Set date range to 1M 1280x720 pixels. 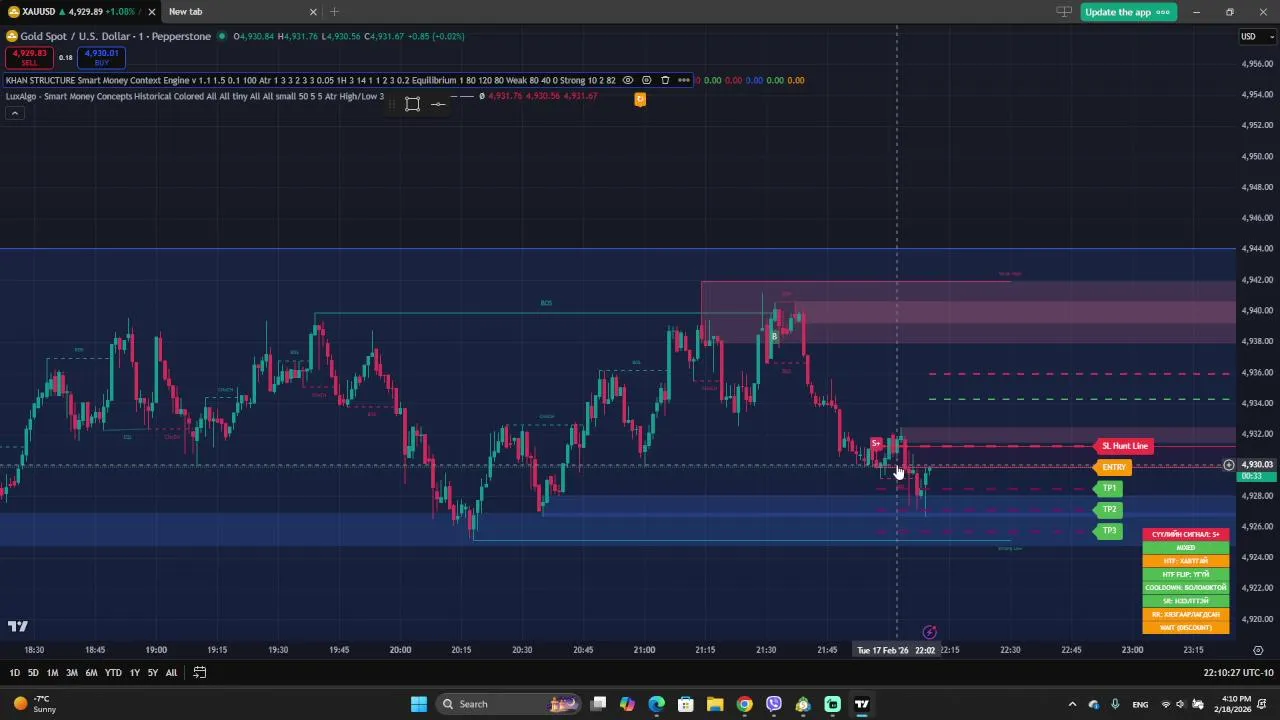pos(52,673)
